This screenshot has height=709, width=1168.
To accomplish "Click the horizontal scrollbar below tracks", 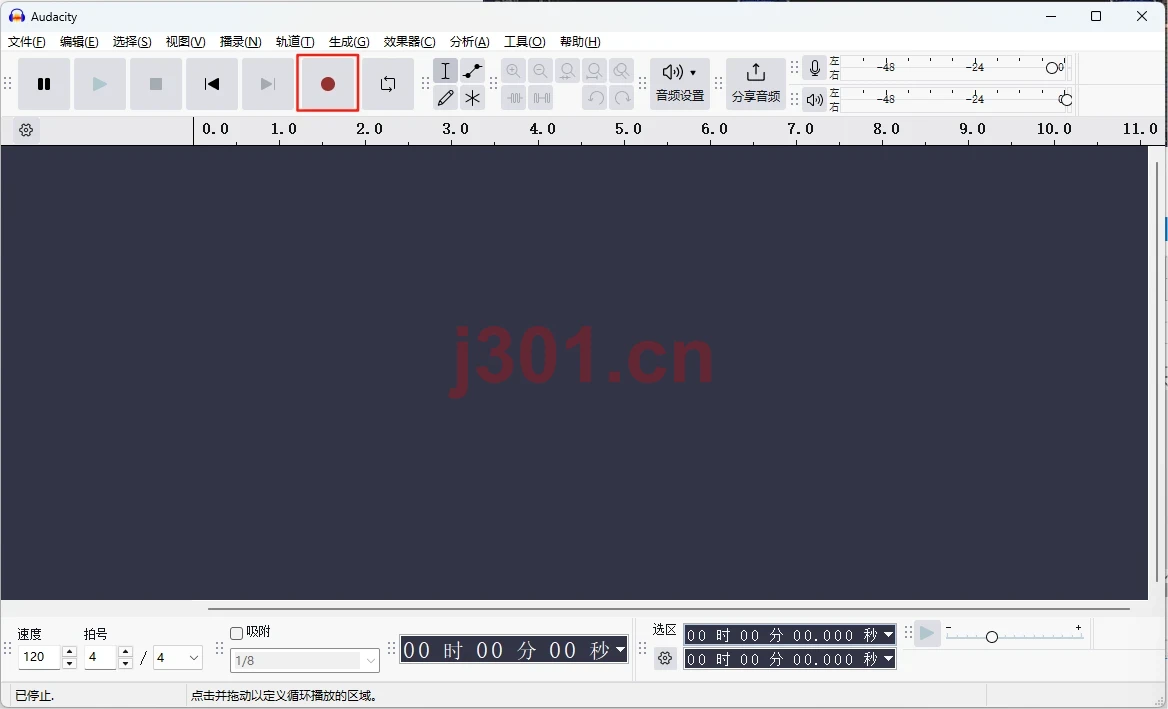I will [668, 608].
